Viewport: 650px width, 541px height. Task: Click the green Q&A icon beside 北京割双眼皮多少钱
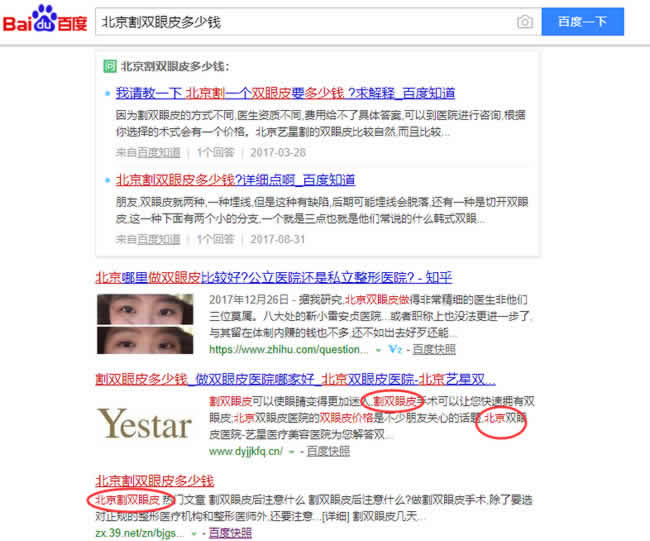point(110,66)
